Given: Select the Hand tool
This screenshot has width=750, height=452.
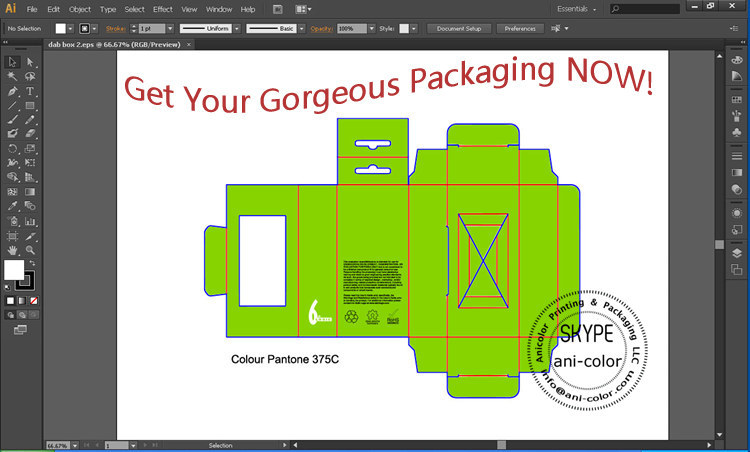Looking at the screenshot, I should pos(12,250).
